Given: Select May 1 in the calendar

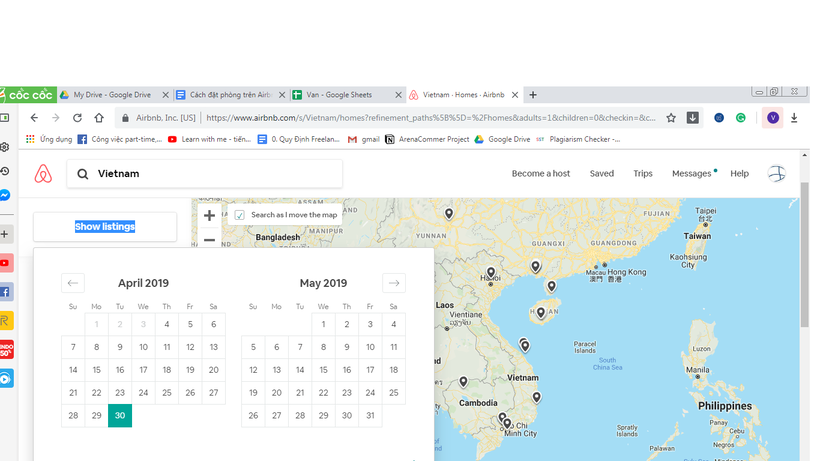Looking at the screenshot, I should click(x=323, y=324).
